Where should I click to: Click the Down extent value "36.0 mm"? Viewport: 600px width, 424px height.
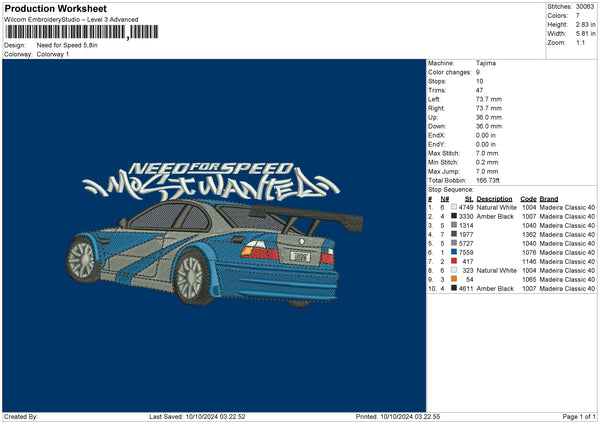[489, 126]
